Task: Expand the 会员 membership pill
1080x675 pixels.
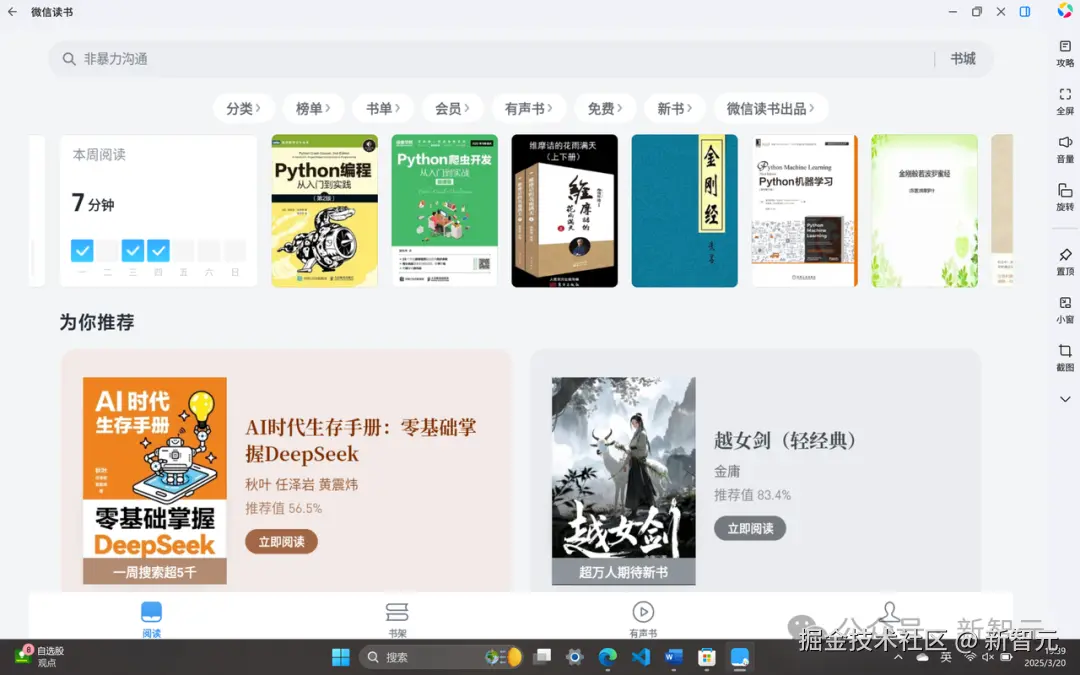Action: 452,108
